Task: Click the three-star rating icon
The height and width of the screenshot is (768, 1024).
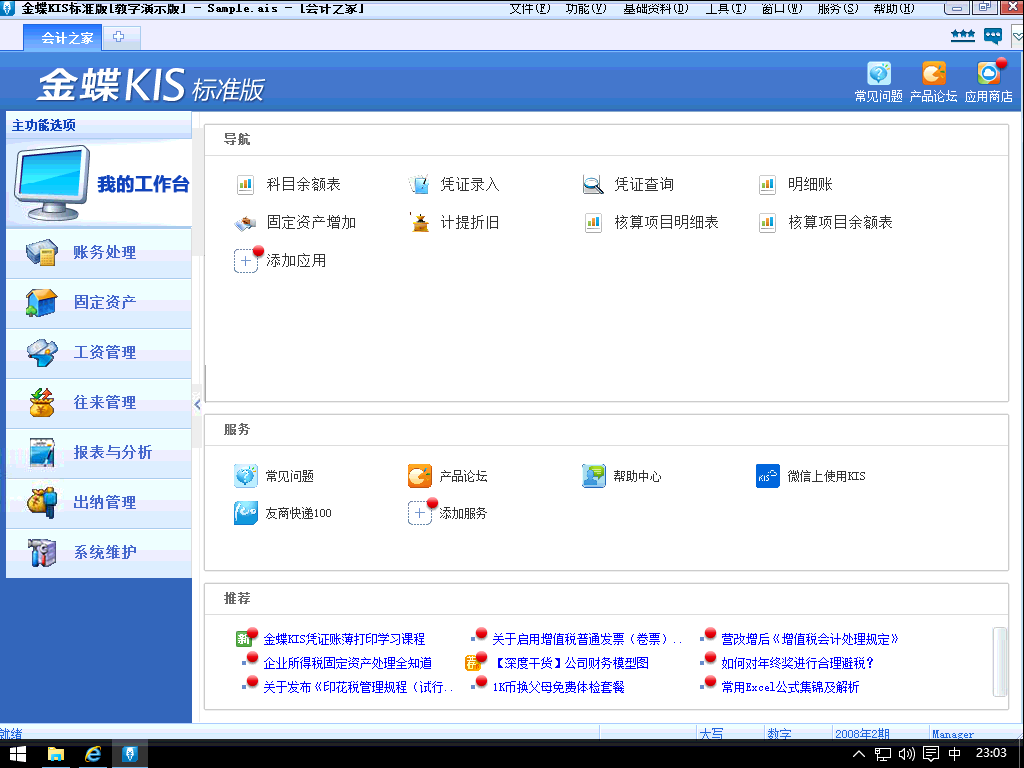Action: [x=963, y=35]
